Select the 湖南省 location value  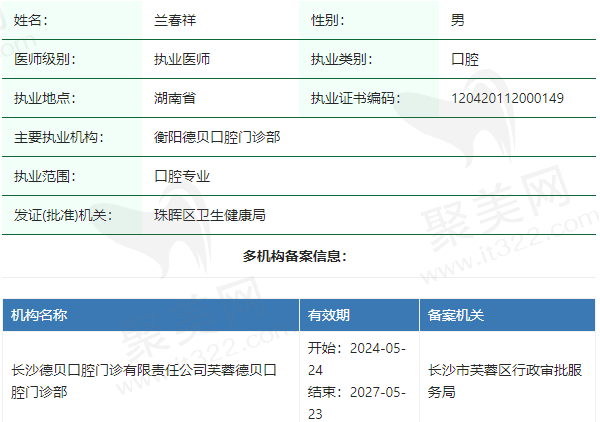[x=175, y=98]
